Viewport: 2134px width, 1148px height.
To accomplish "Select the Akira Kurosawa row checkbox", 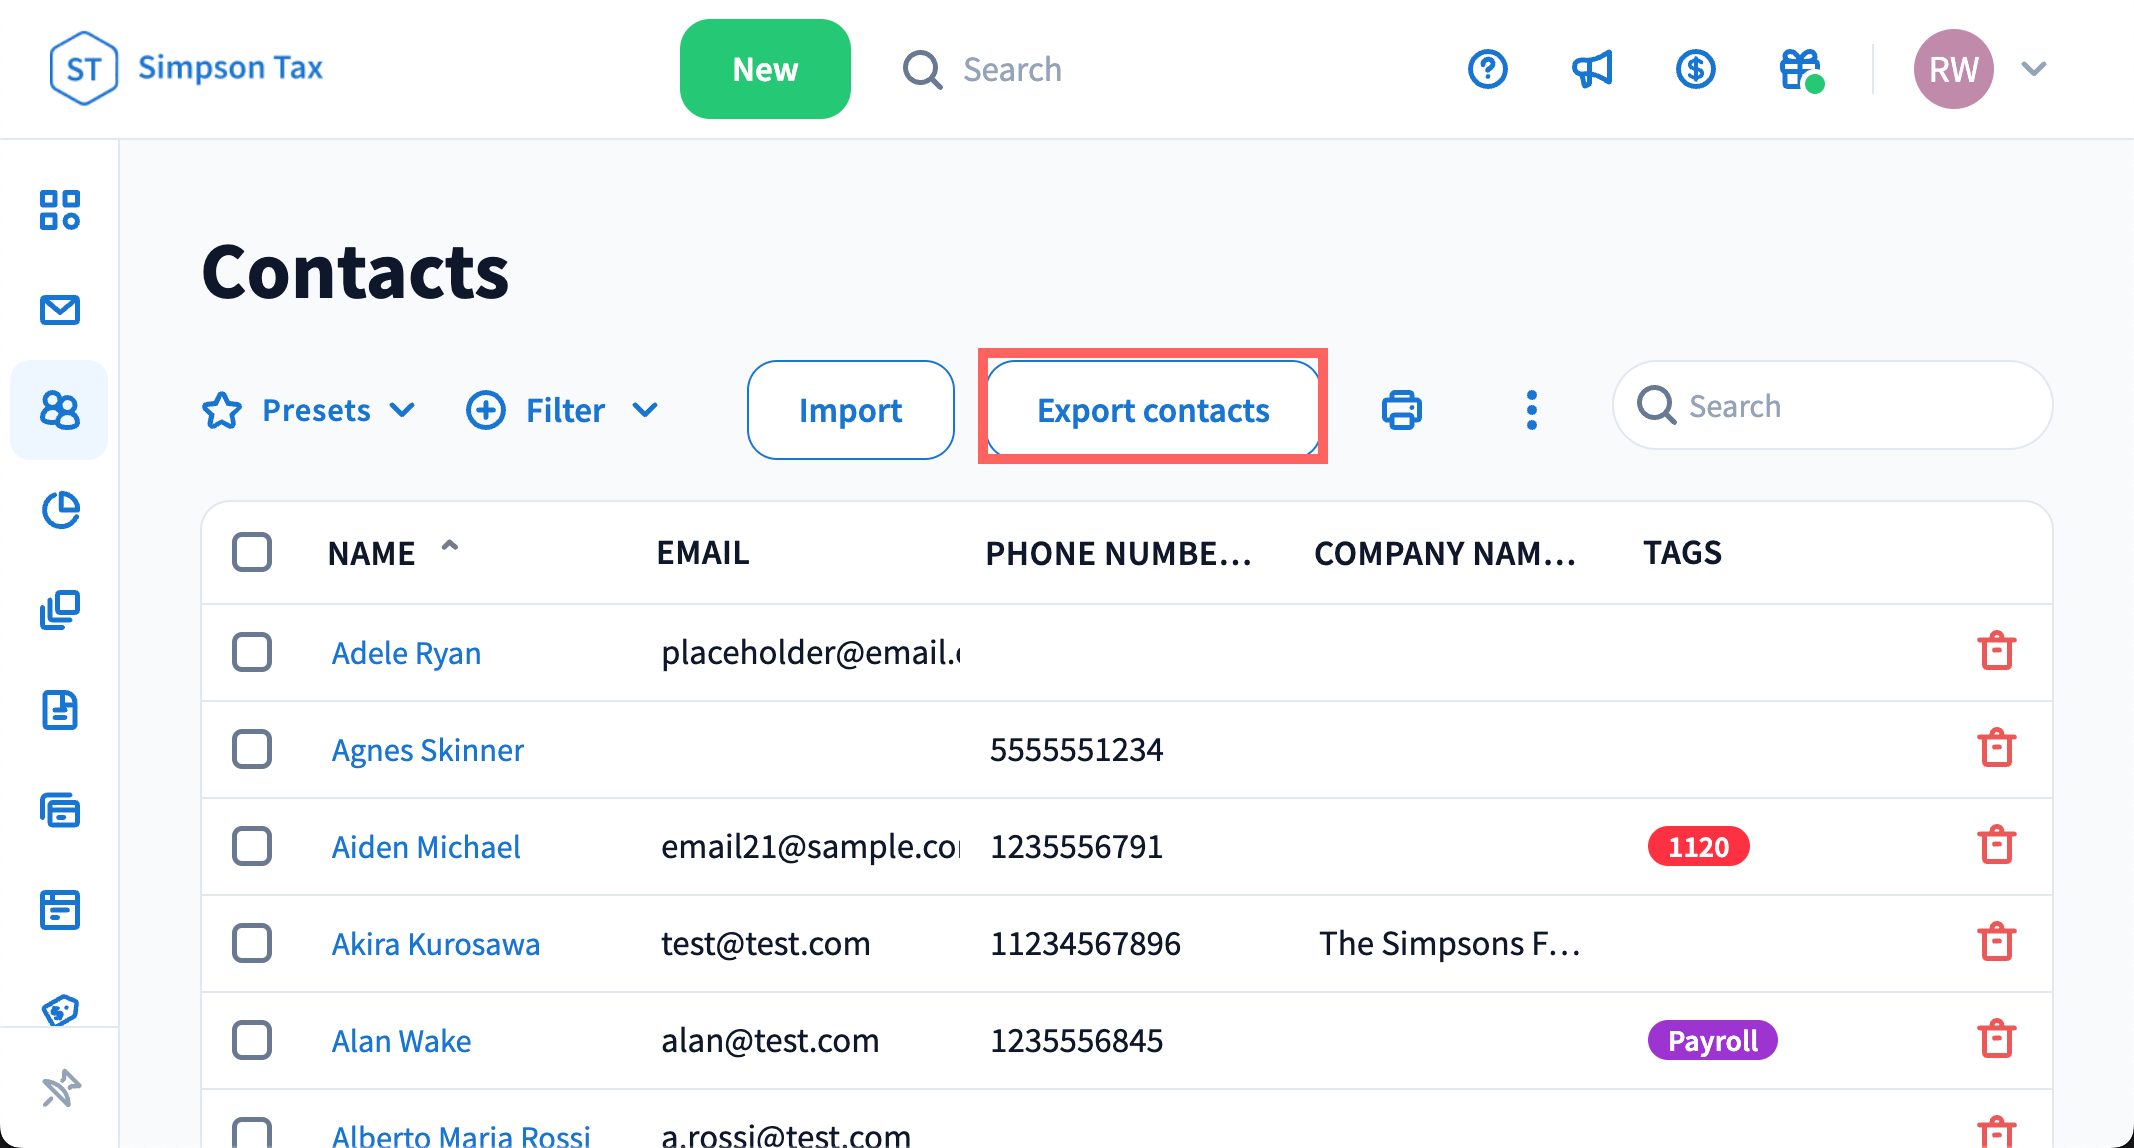I will click(252, 943).
